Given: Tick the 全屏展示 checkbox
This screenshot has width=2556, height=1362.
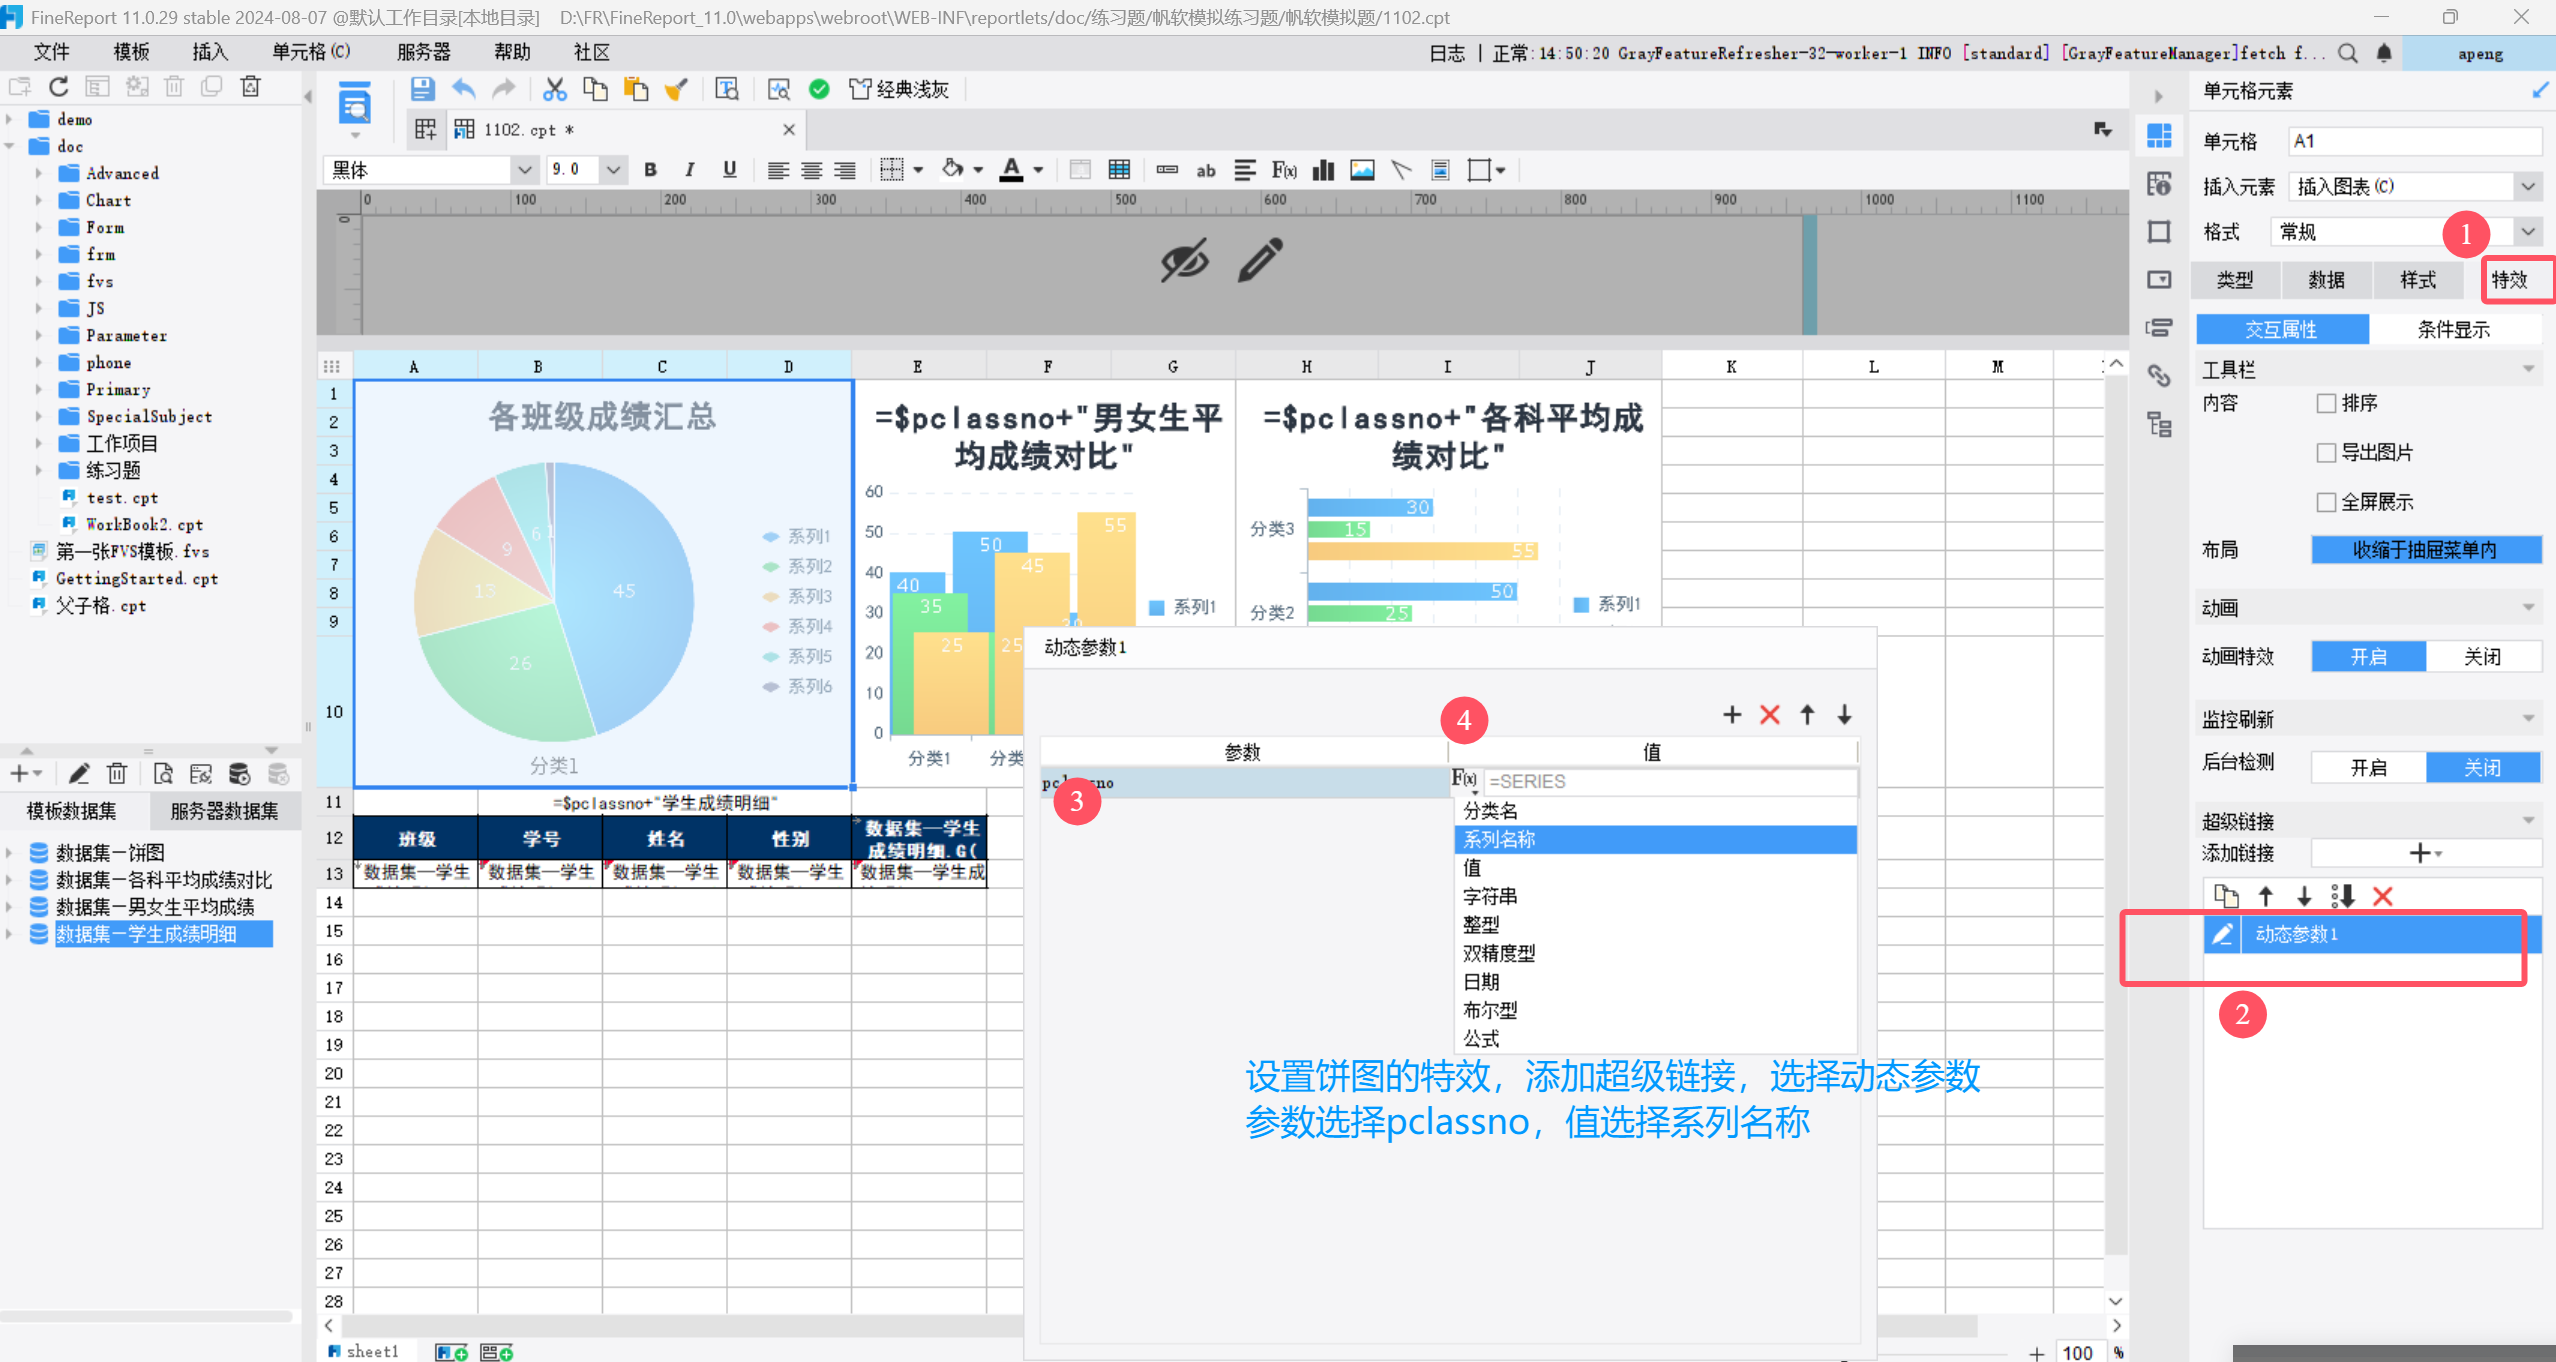Looking at the screenshot, I should click(x=2327, y=502).
